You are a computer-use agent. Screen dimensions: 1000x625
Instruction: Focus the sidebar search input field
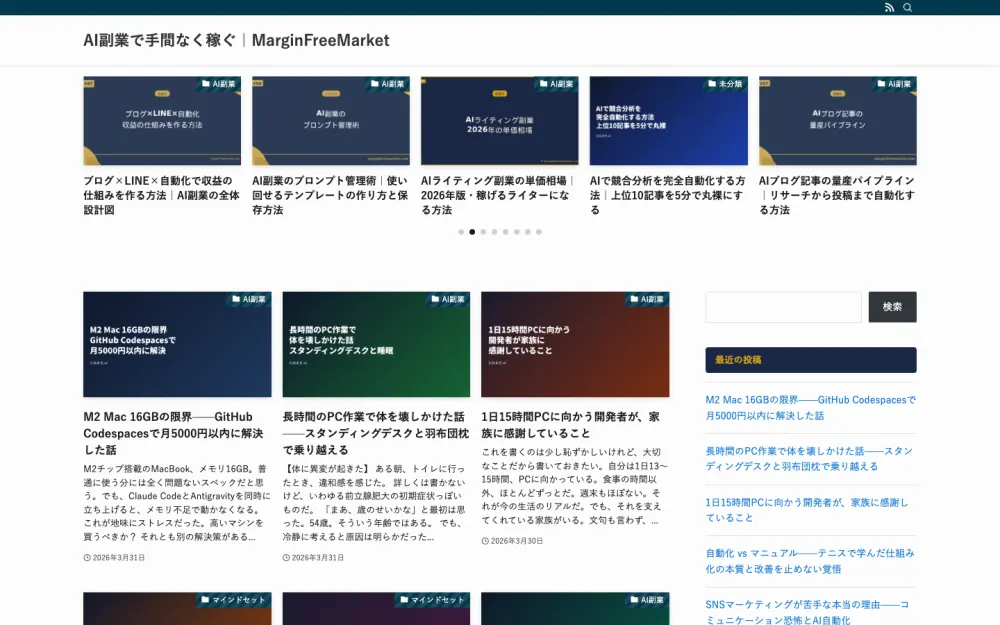point(783,307)
